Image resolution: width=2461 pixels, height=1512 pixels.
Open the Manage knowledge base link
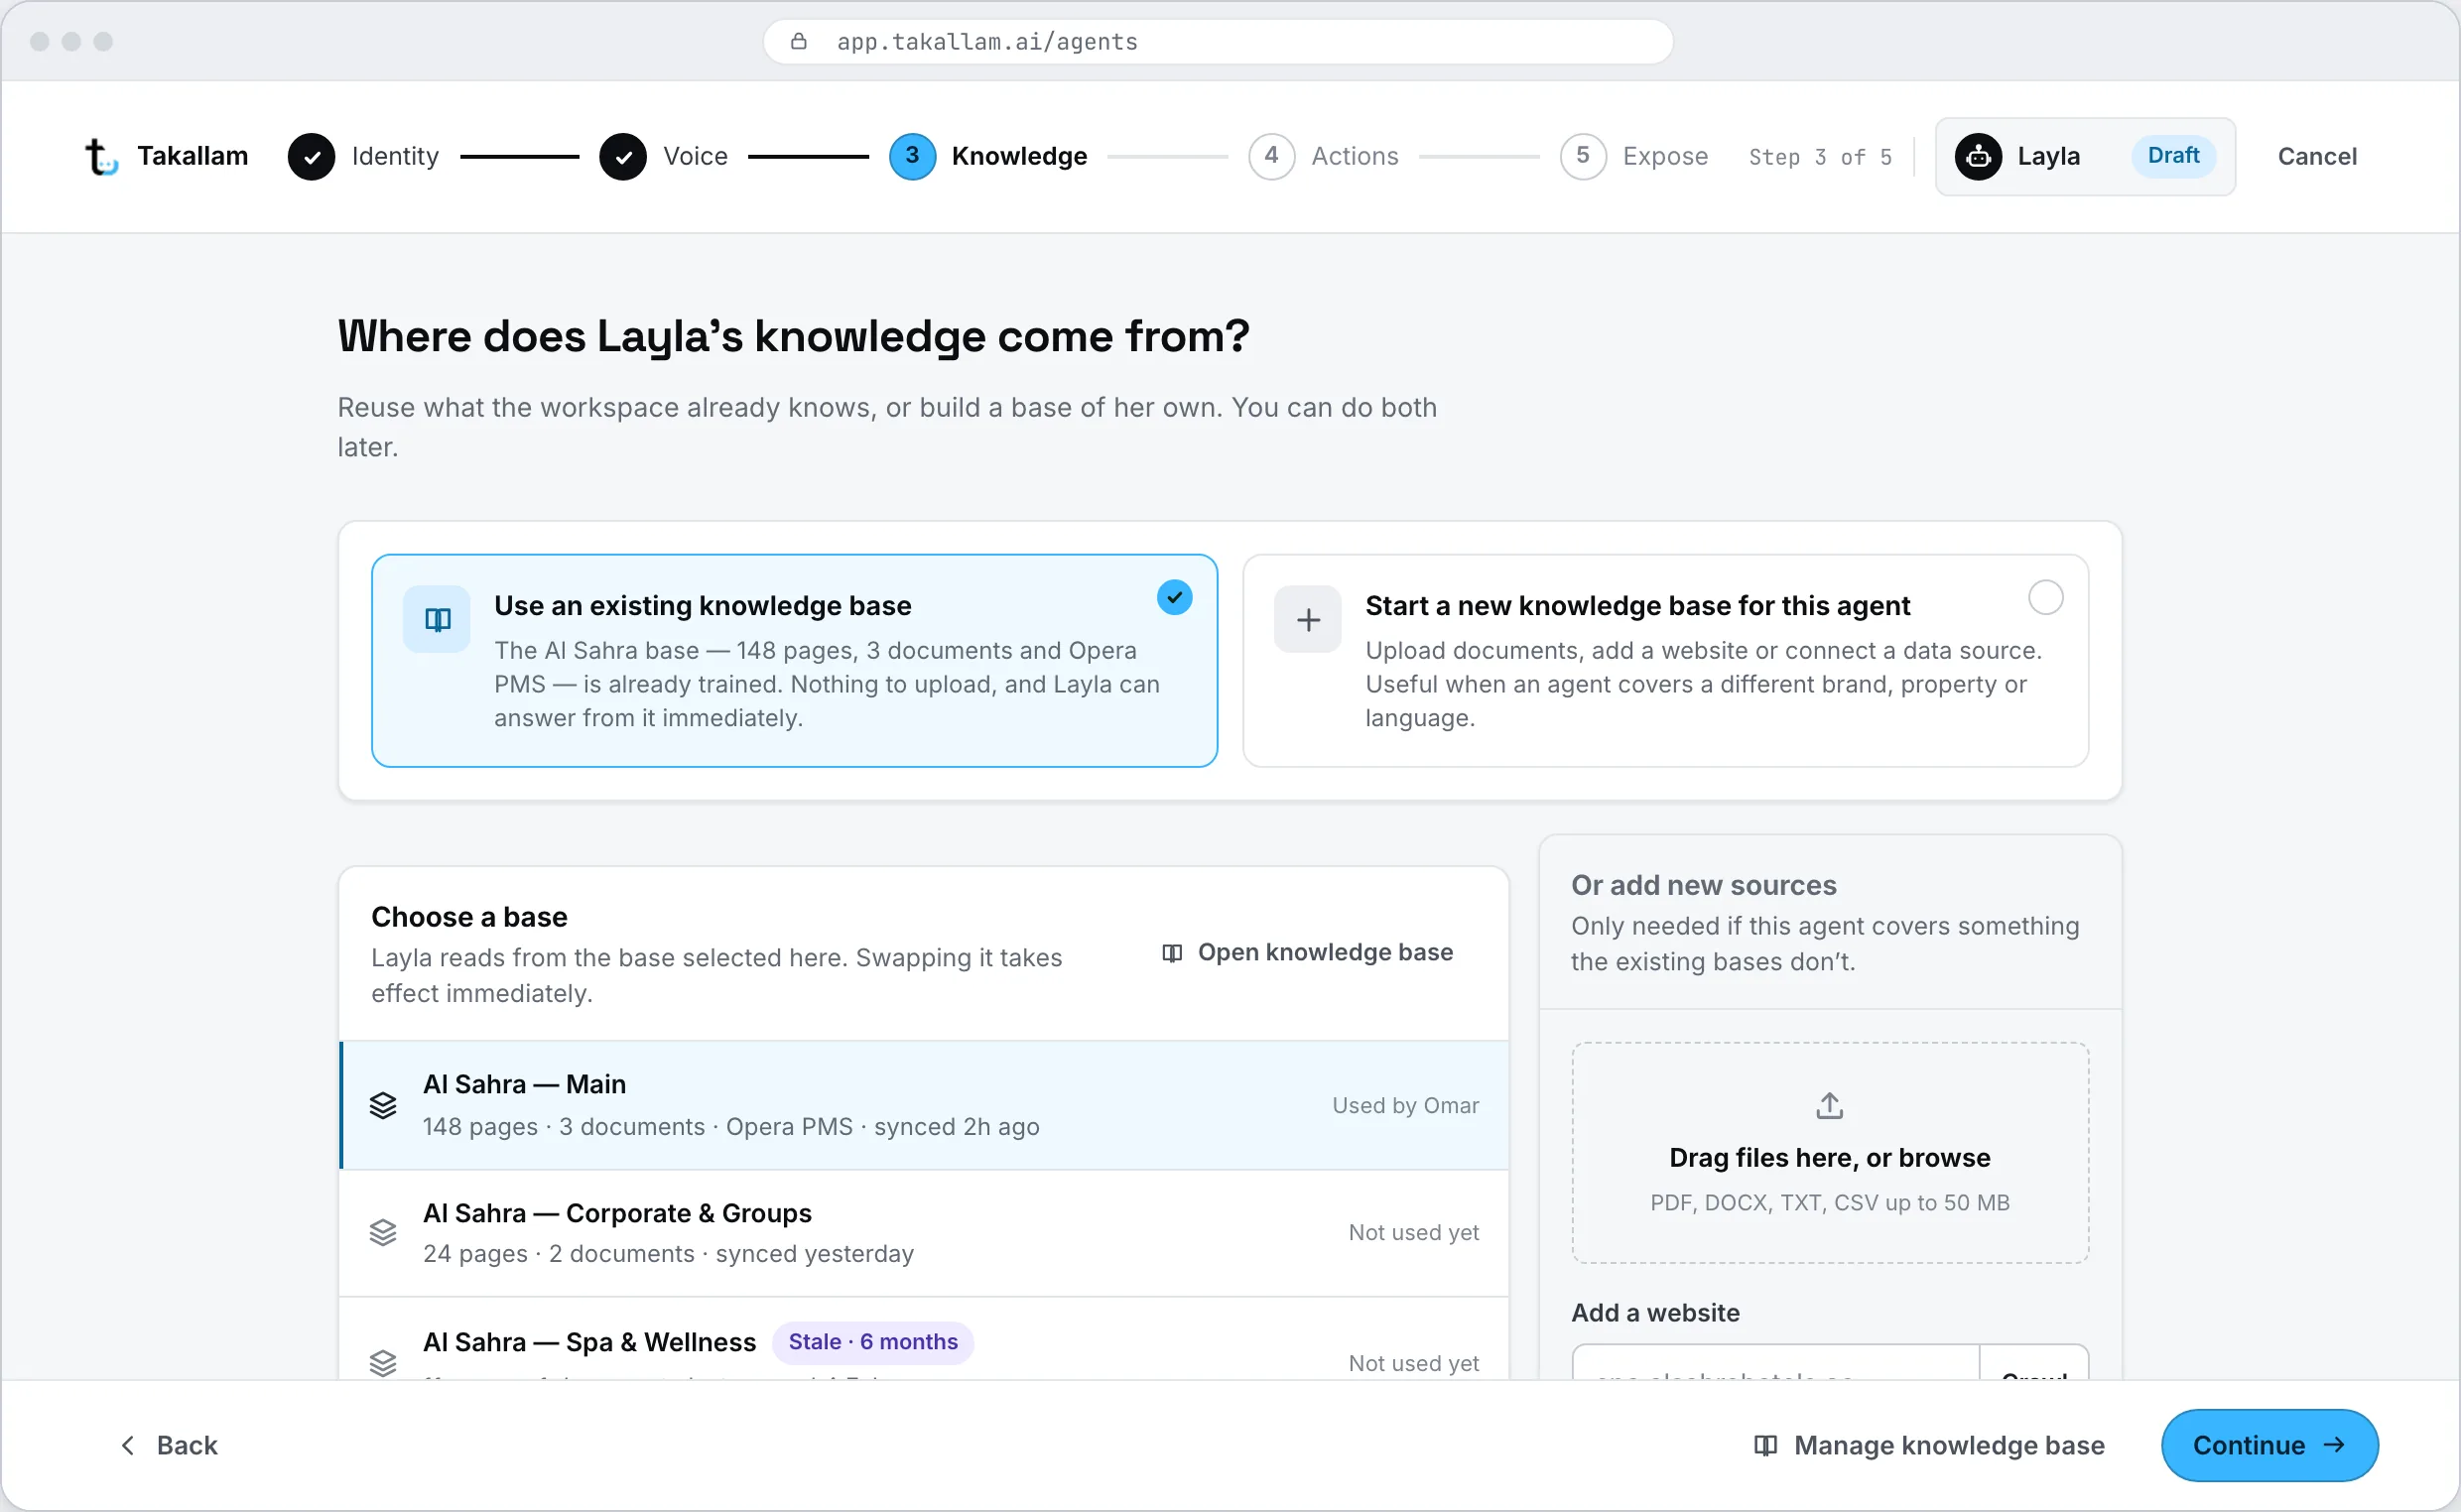click(1929, 1445)
